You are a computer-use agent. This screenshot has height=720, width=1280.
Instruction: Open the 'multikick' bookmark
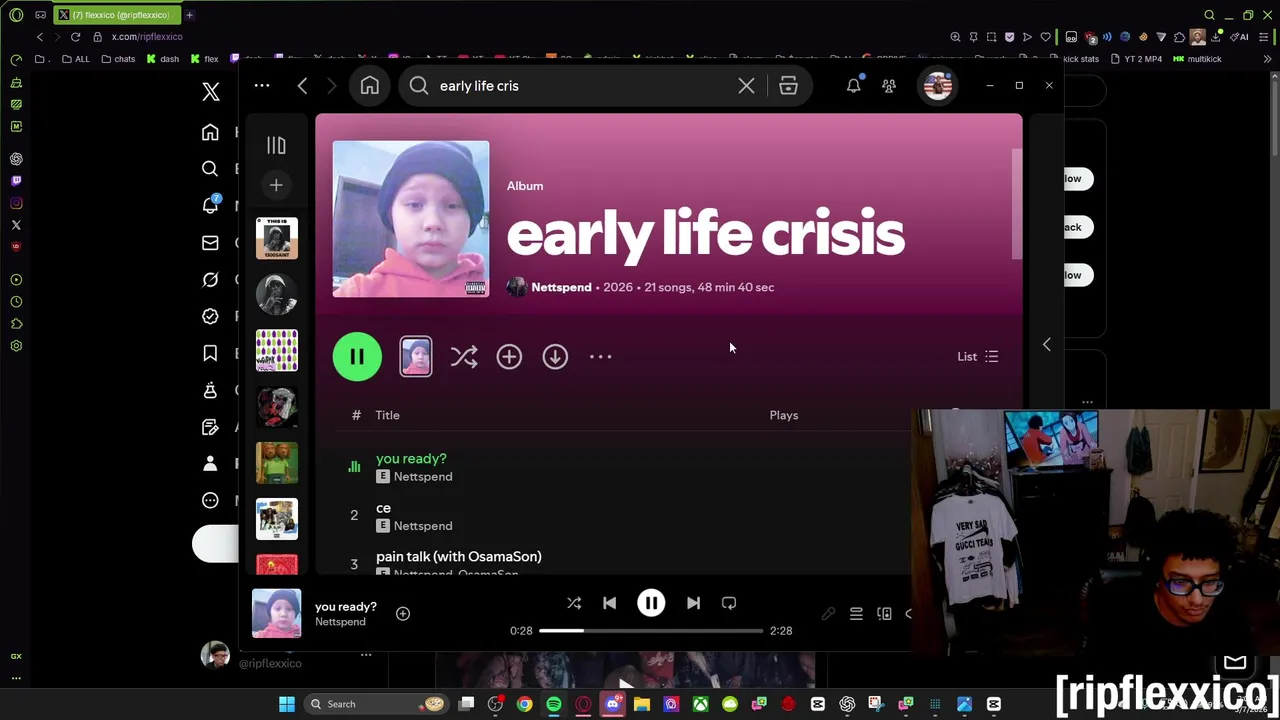(x=1198, y=59)
